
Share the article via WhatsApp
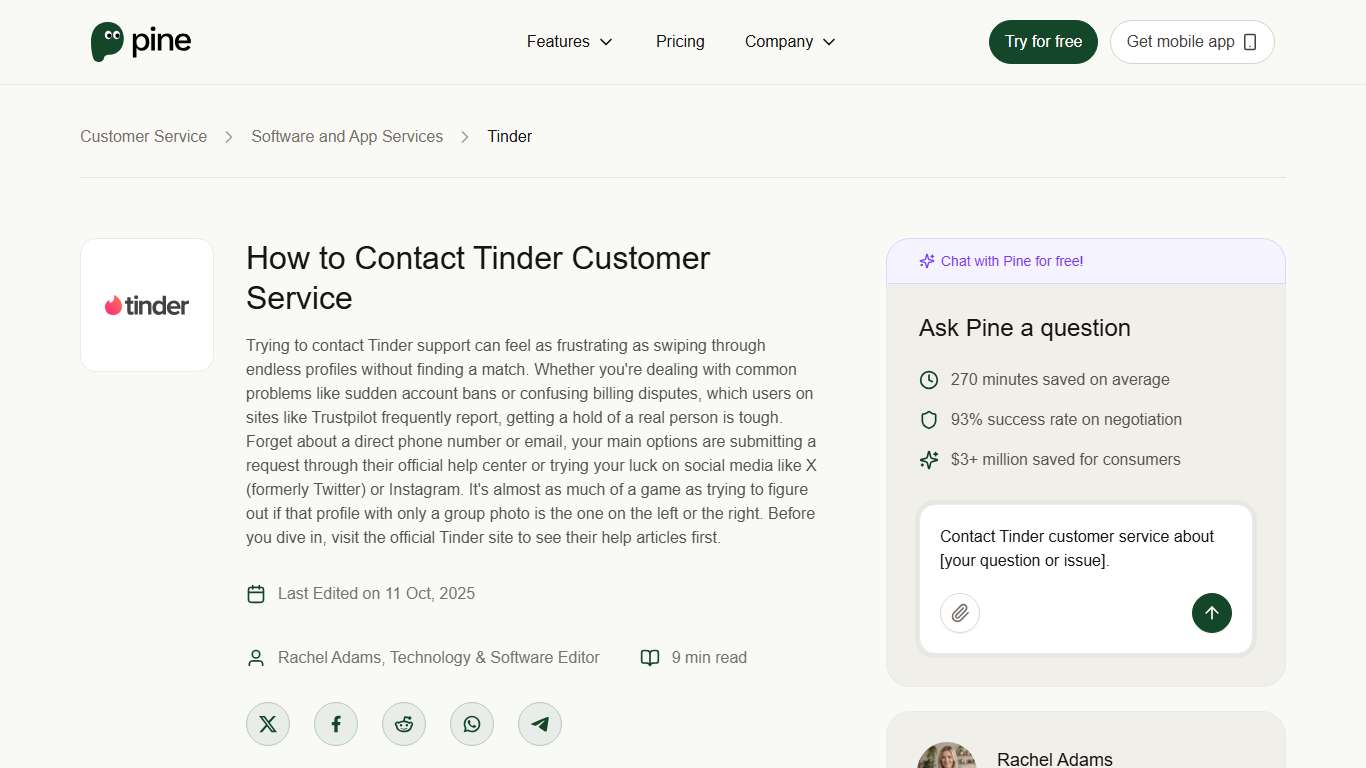pos(471,723)
